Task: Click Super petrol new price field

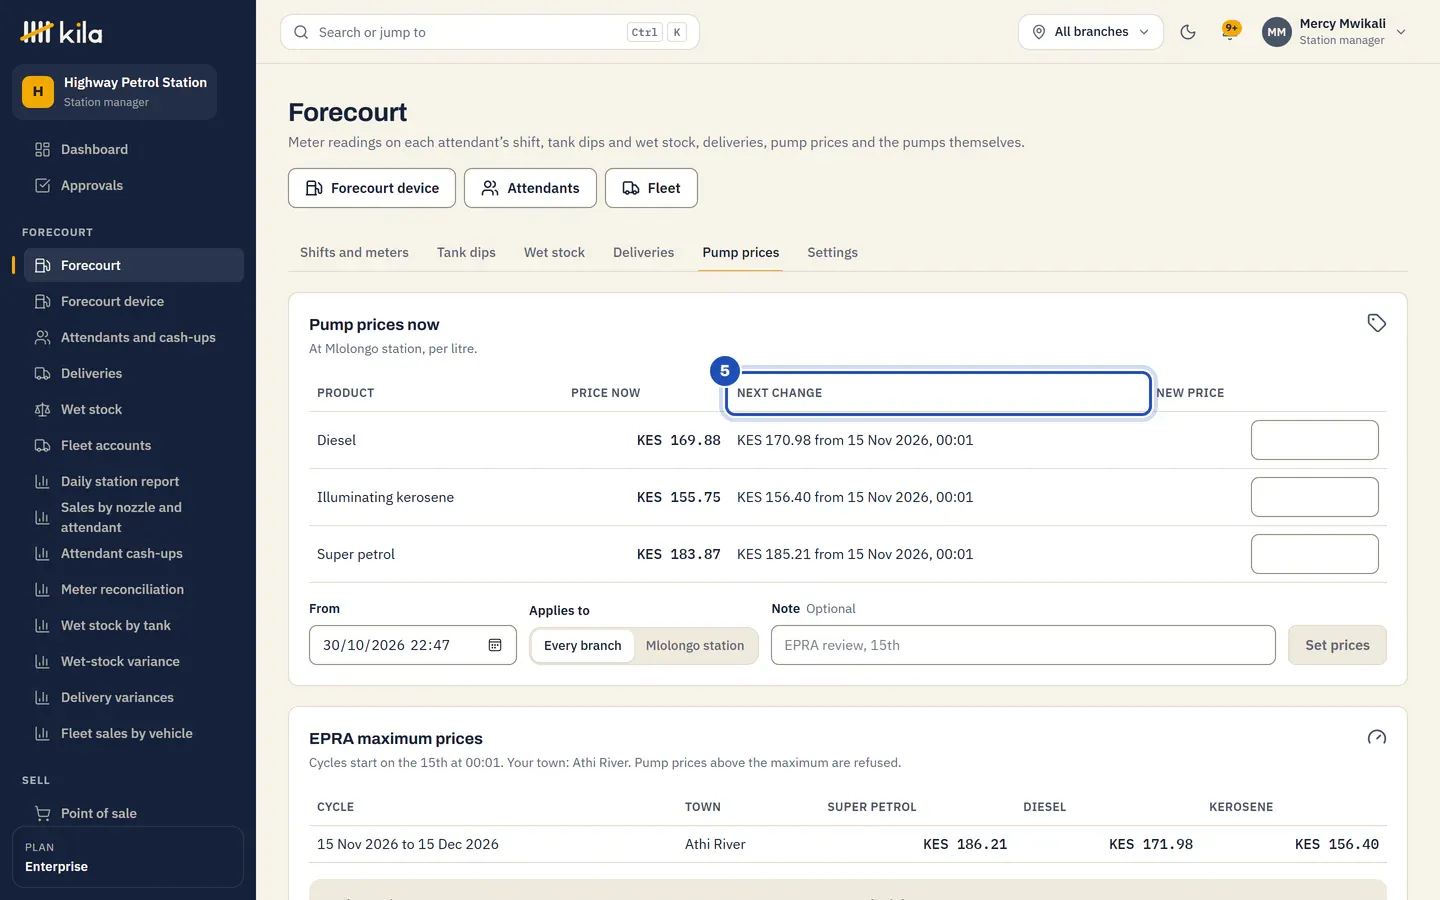Action: coord(1314,554)
